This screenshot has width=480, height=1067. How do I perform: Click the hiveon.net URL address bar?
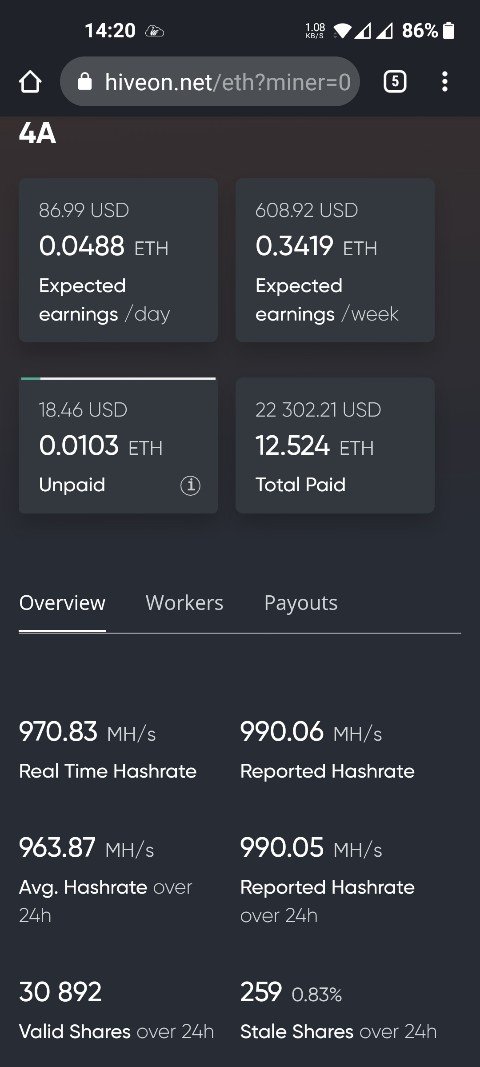click(210, 82)
